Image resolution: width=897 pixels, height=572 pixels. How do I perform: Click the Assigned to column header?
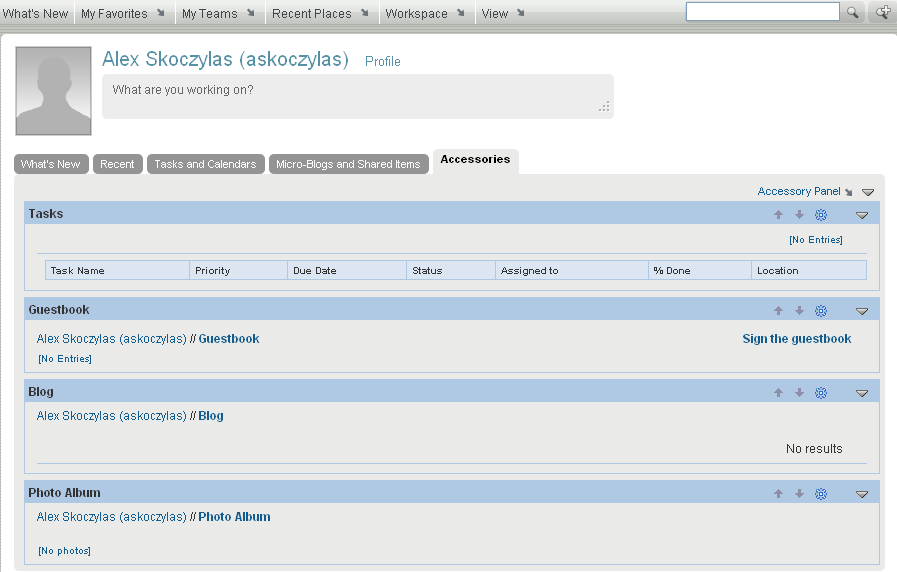pyautogui.click(x=571, y=271)
